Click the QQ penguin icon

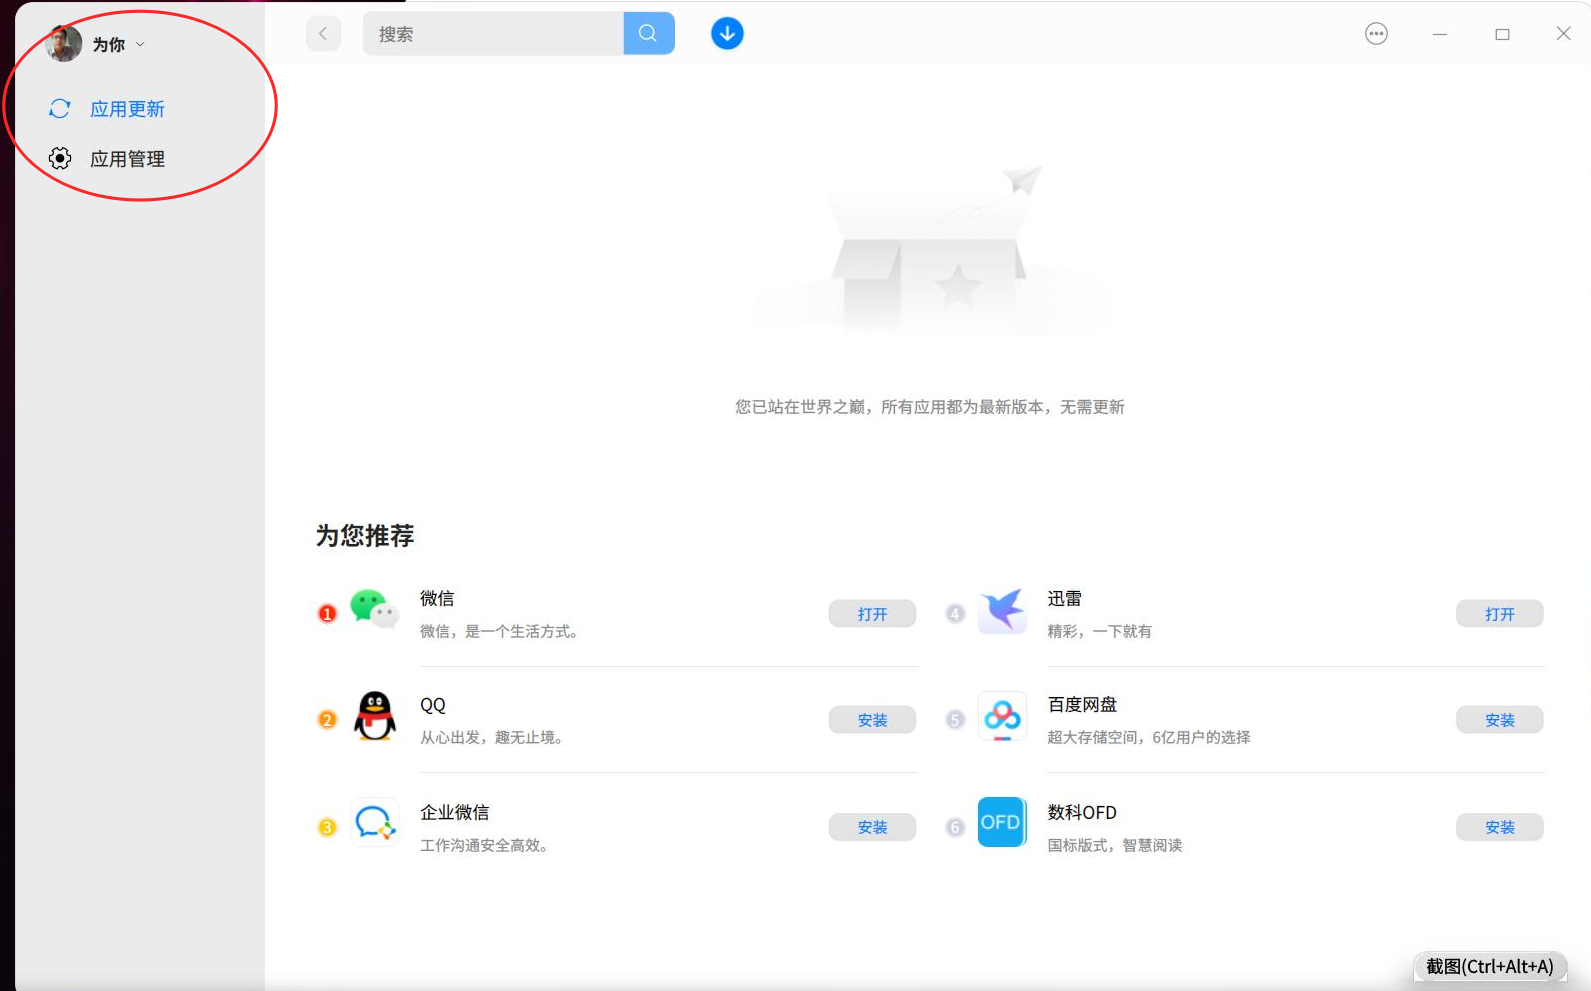(x=375, y=716)
